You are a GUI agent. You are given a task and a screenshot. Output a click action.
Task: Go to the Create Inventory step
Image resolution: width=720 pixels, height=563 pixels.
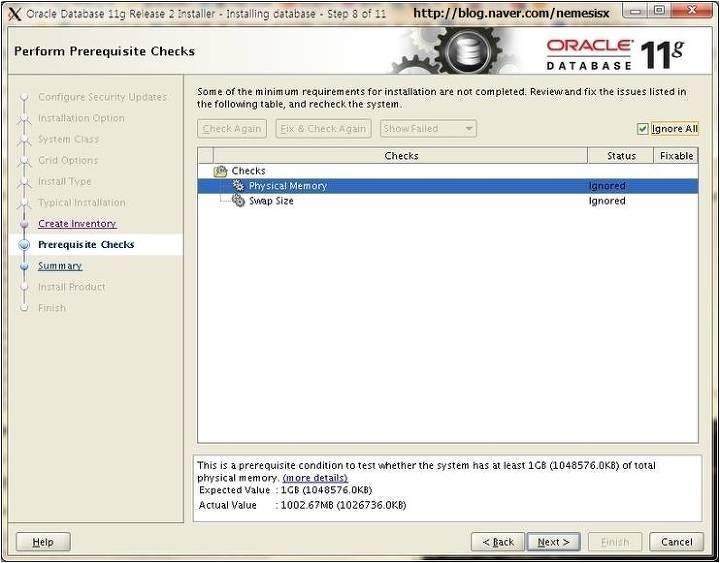77,224
